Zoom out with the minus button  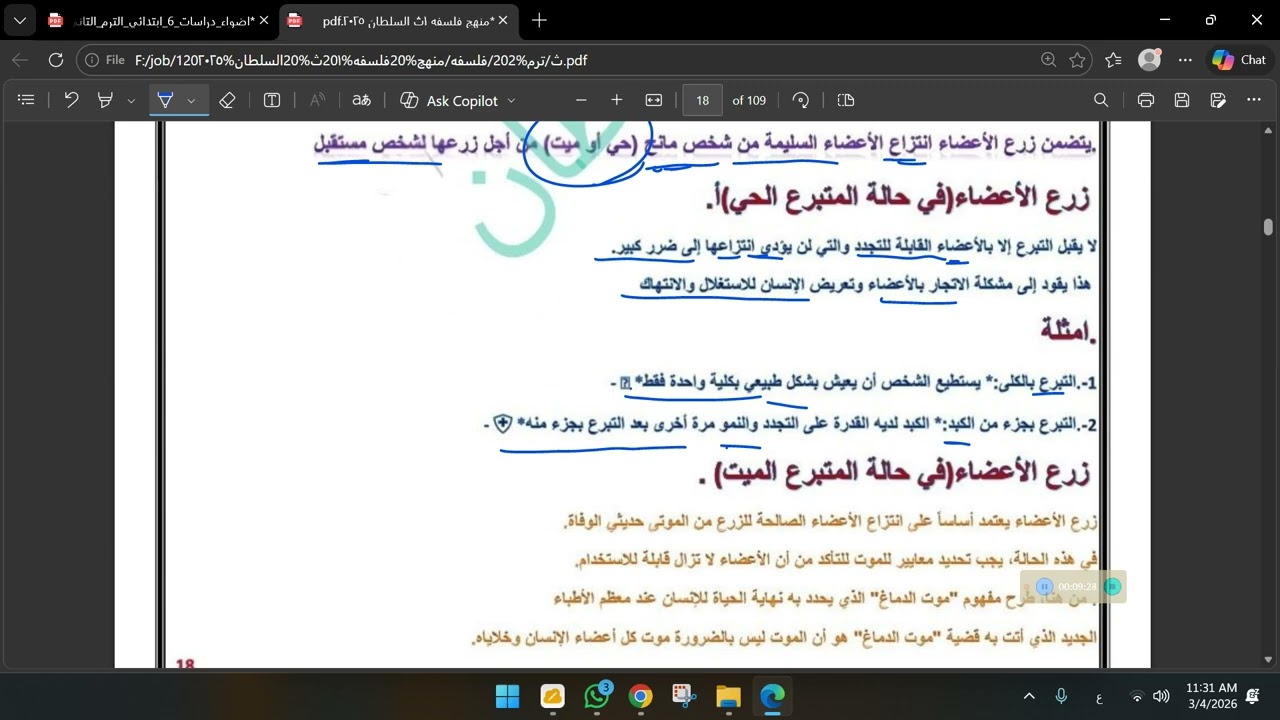[581, 100]
